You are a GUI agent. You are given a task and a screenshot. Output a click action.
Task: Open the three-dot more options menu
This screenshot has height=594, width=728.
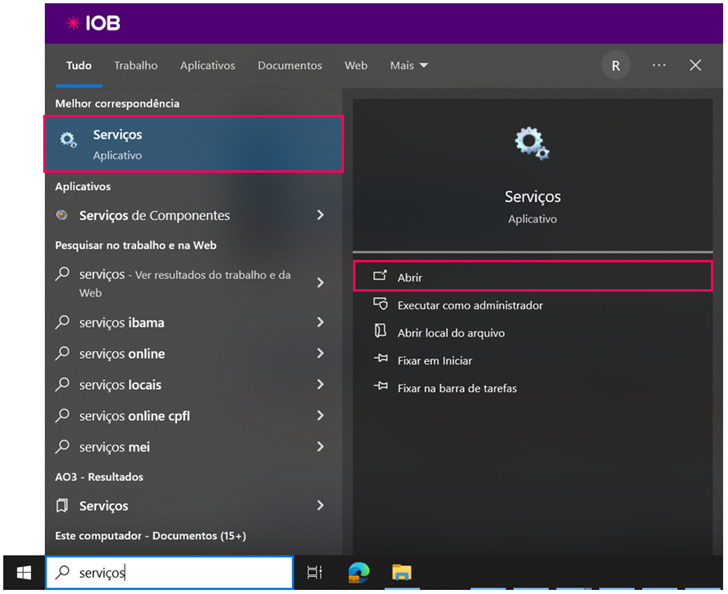pyautogui.click(x=658, y=65)
